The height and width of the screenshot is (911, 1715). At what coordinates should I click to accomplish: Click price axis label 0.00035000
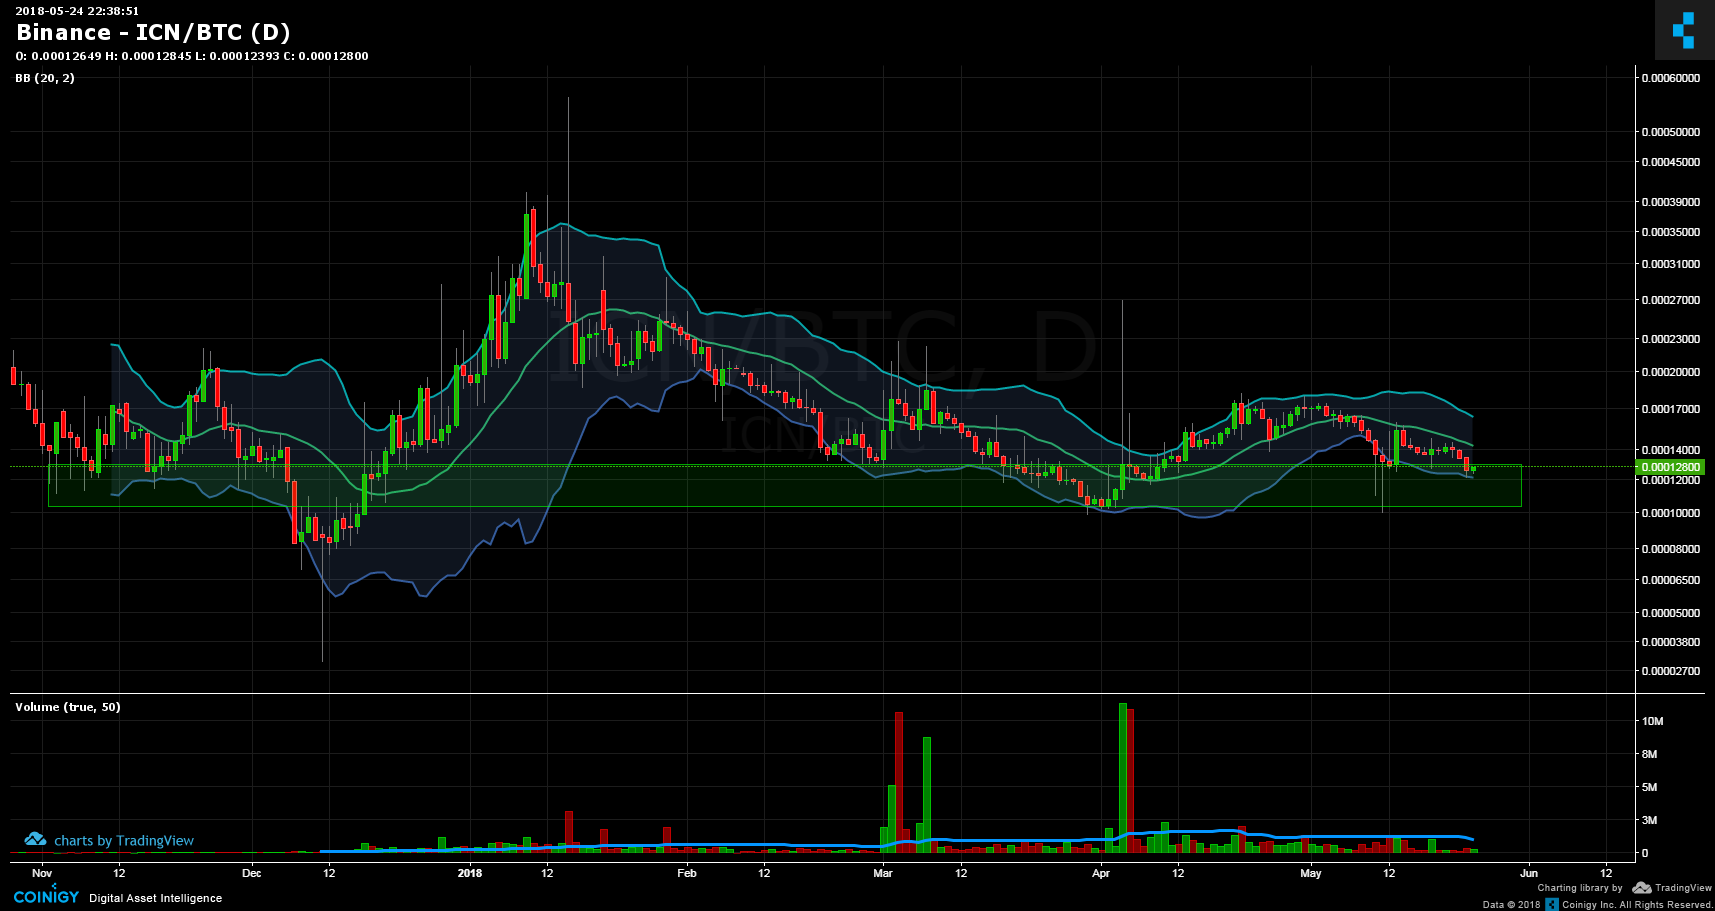(1670, 232)
